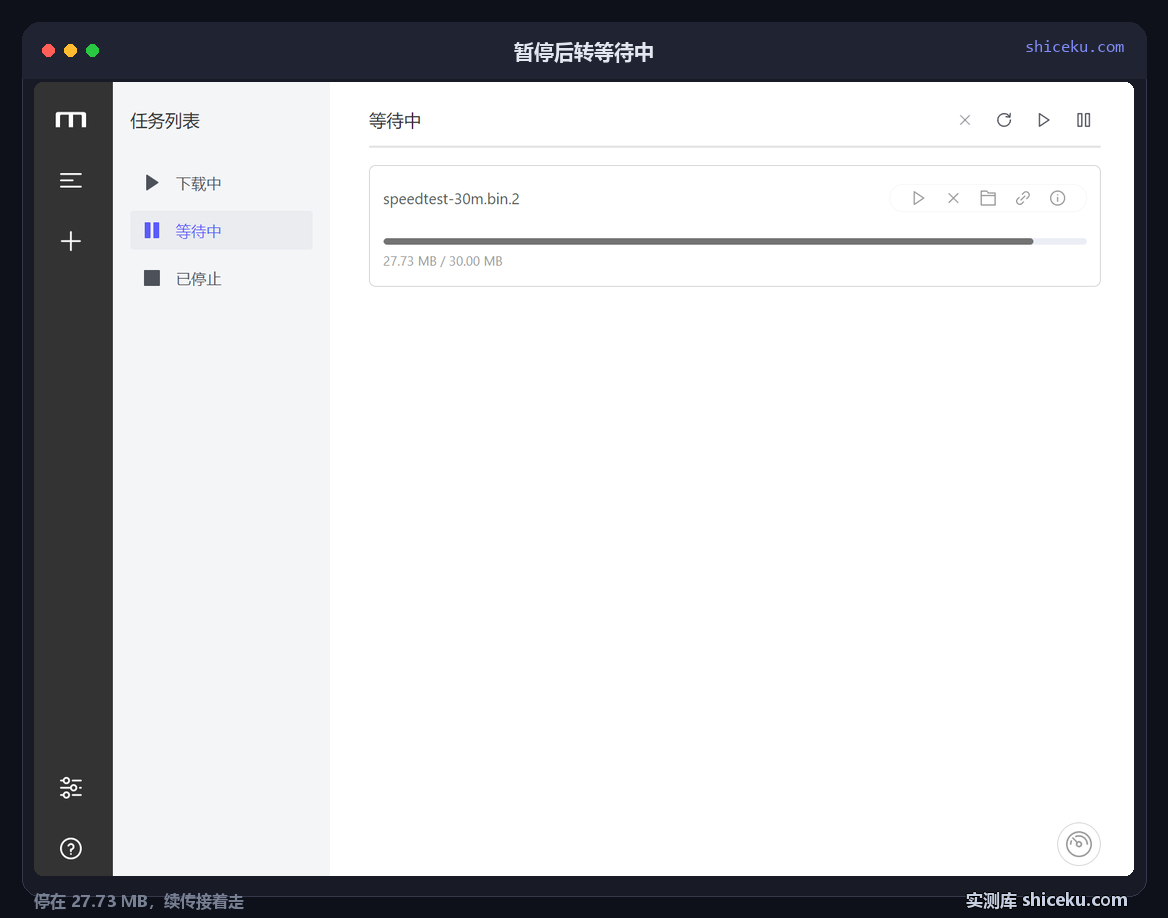Copy link of speedtest-30m.bin.2 task
The height and width of the screenshot is (918, 1168).
1023,198
